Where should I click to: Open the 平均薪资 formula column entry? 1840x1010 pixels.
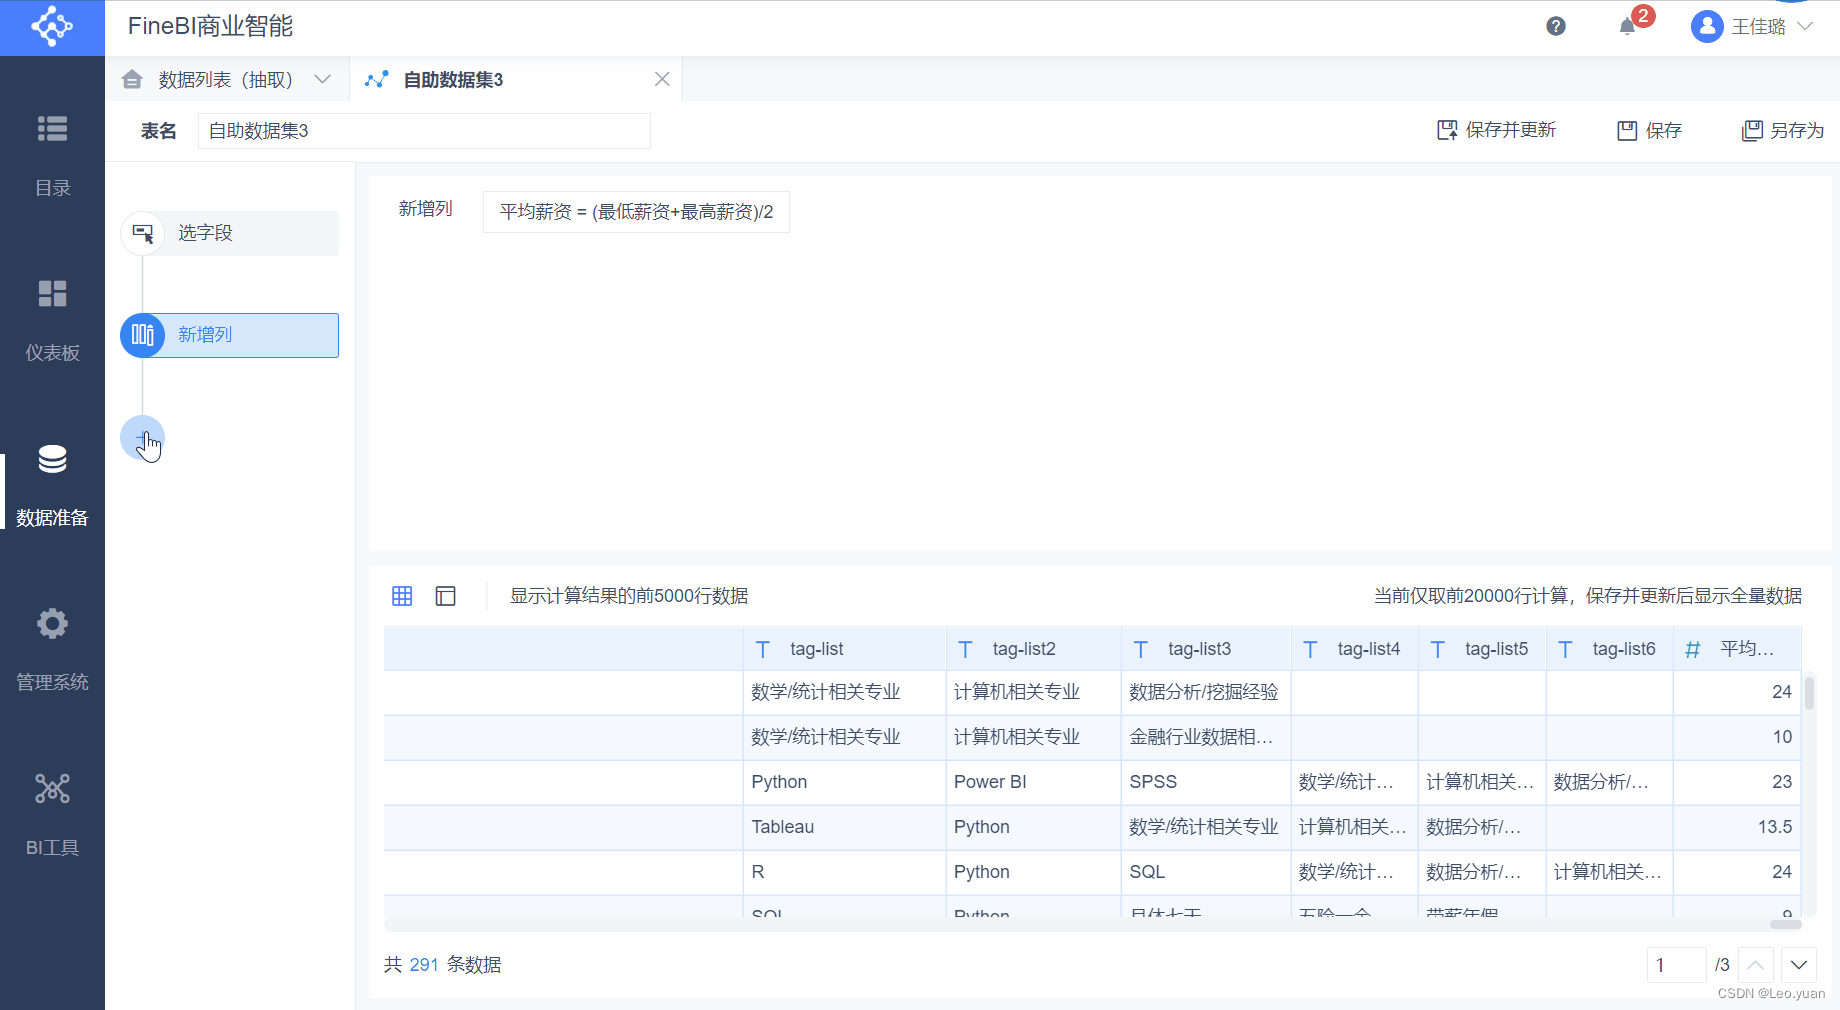tap(636, 212)
